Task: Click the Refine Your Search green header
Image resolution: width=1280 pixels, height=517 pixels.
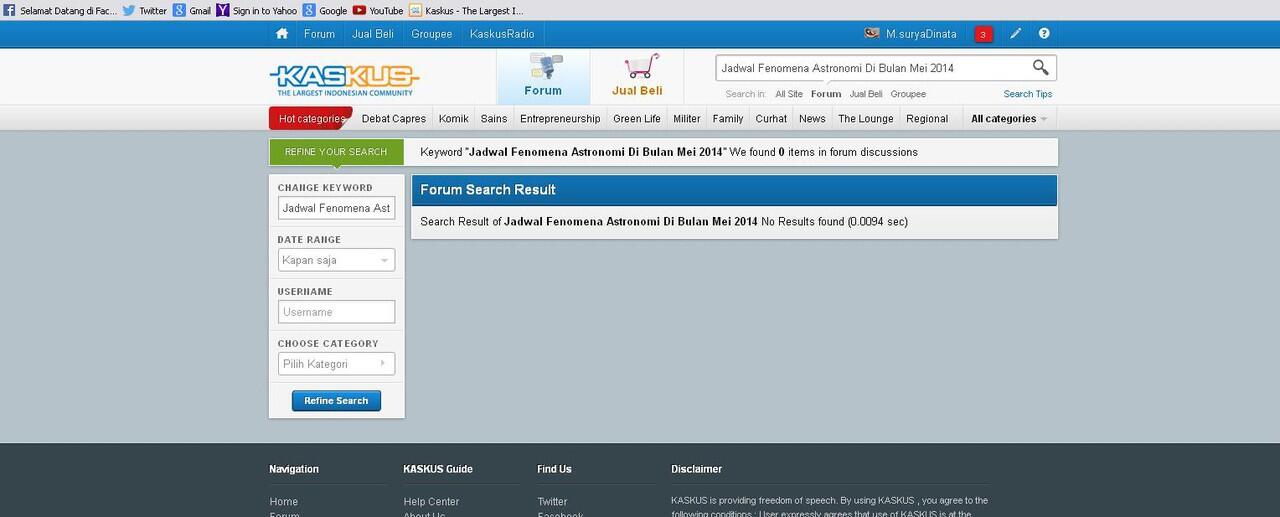Action: click(336, 152)
